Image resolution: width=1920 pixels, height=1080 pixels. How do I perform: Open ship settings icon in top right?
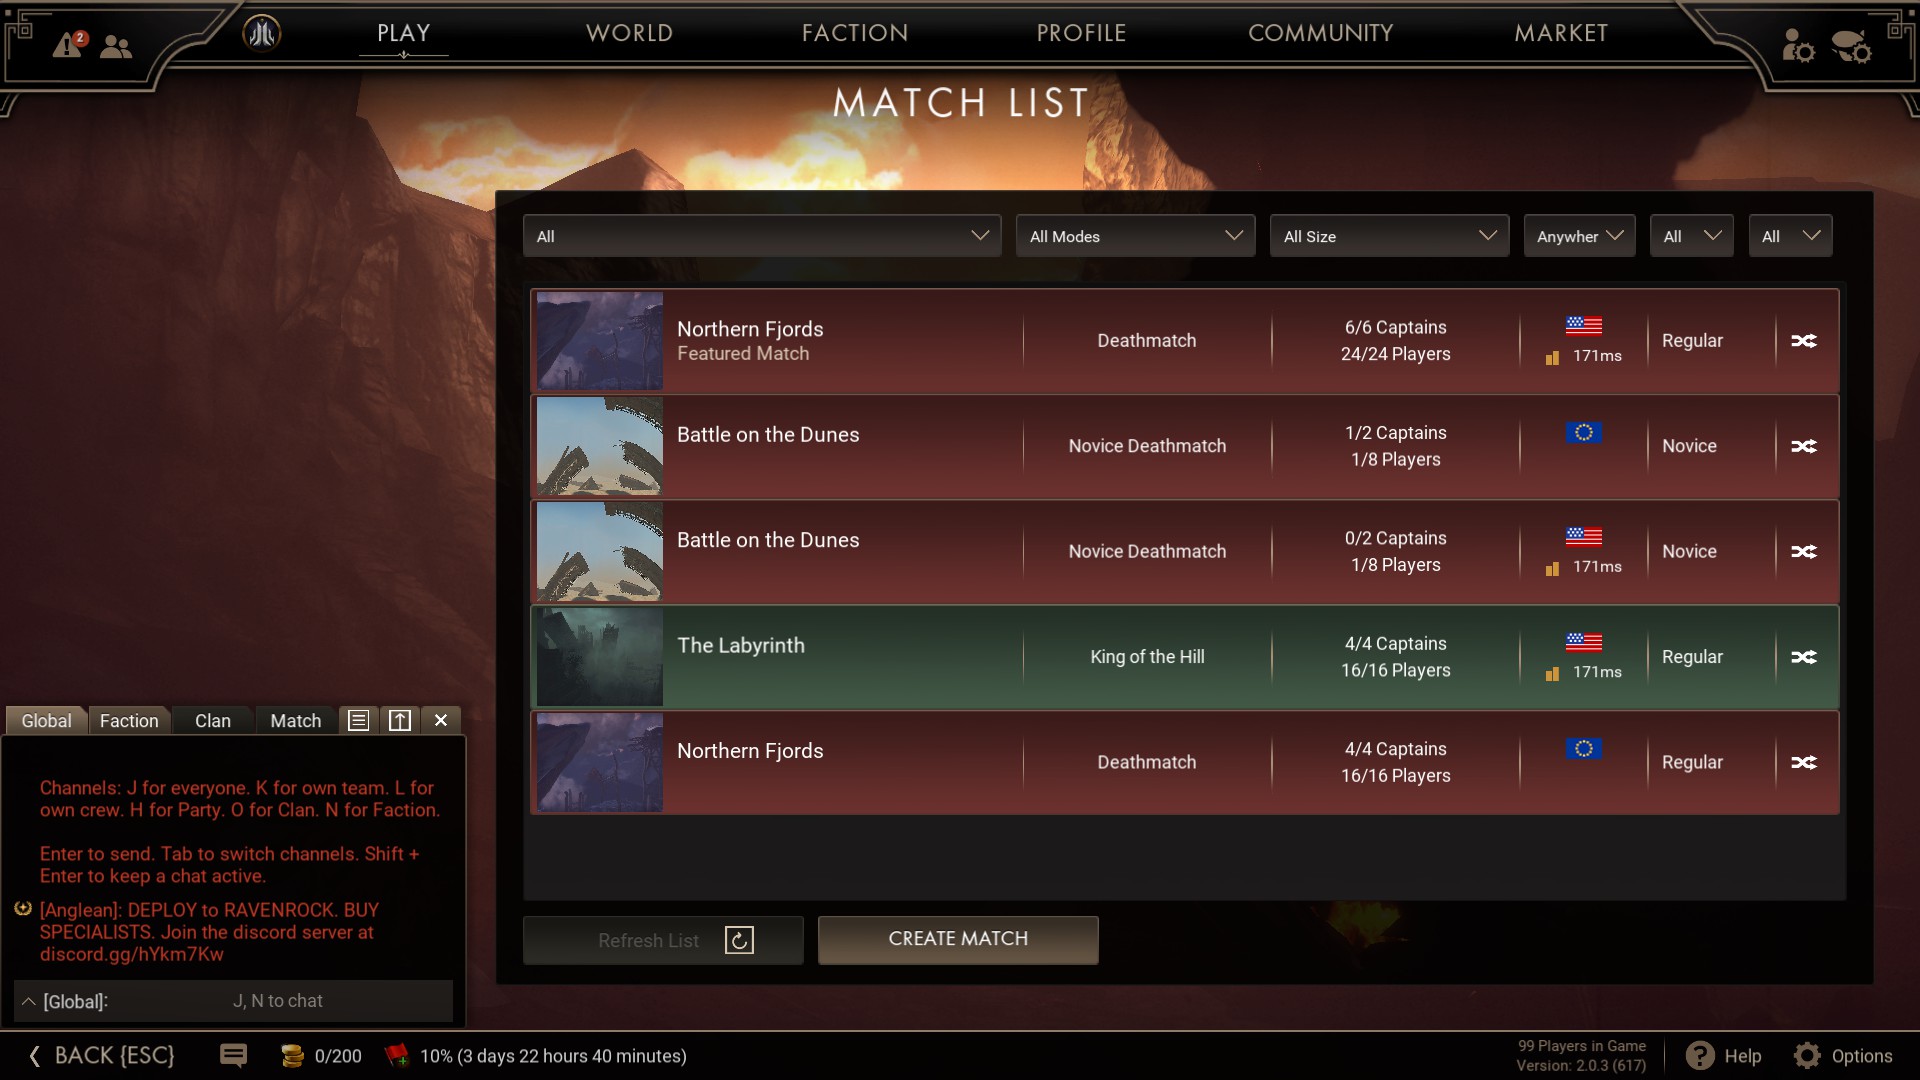tap(1851, 46)
